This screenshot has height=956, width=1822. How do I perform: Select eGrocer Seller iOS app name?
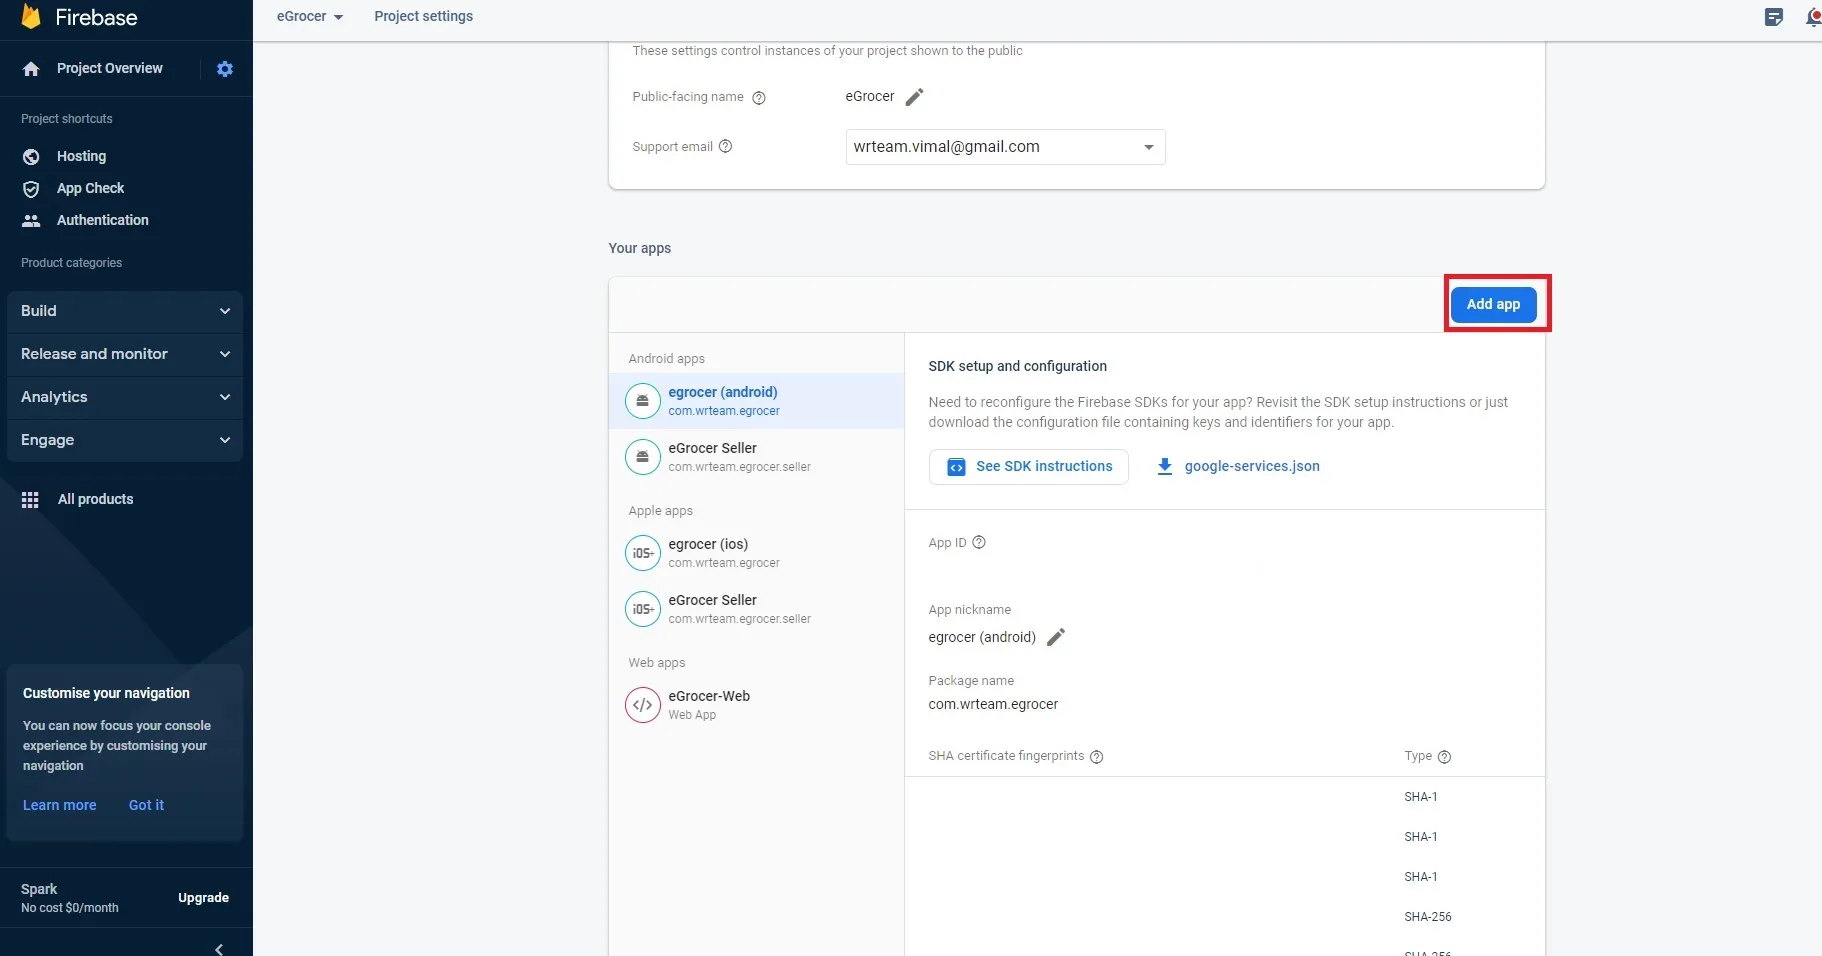pos(712,600)
